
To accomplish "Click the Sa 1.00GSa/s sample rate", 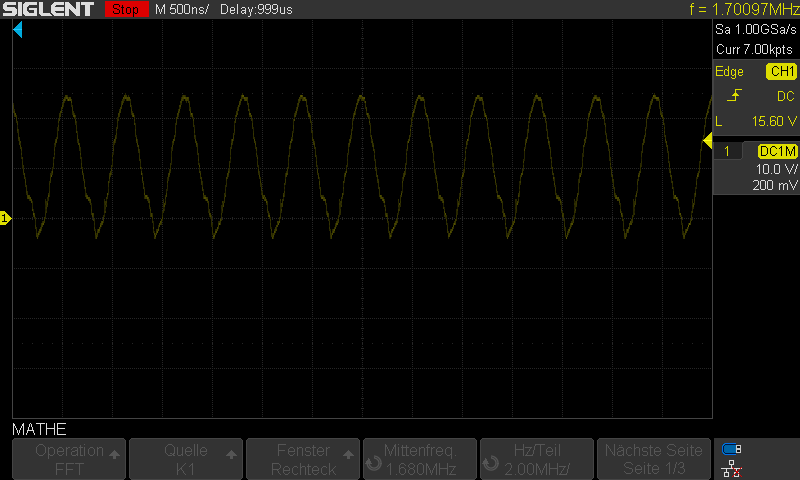I will coord(756,30).
